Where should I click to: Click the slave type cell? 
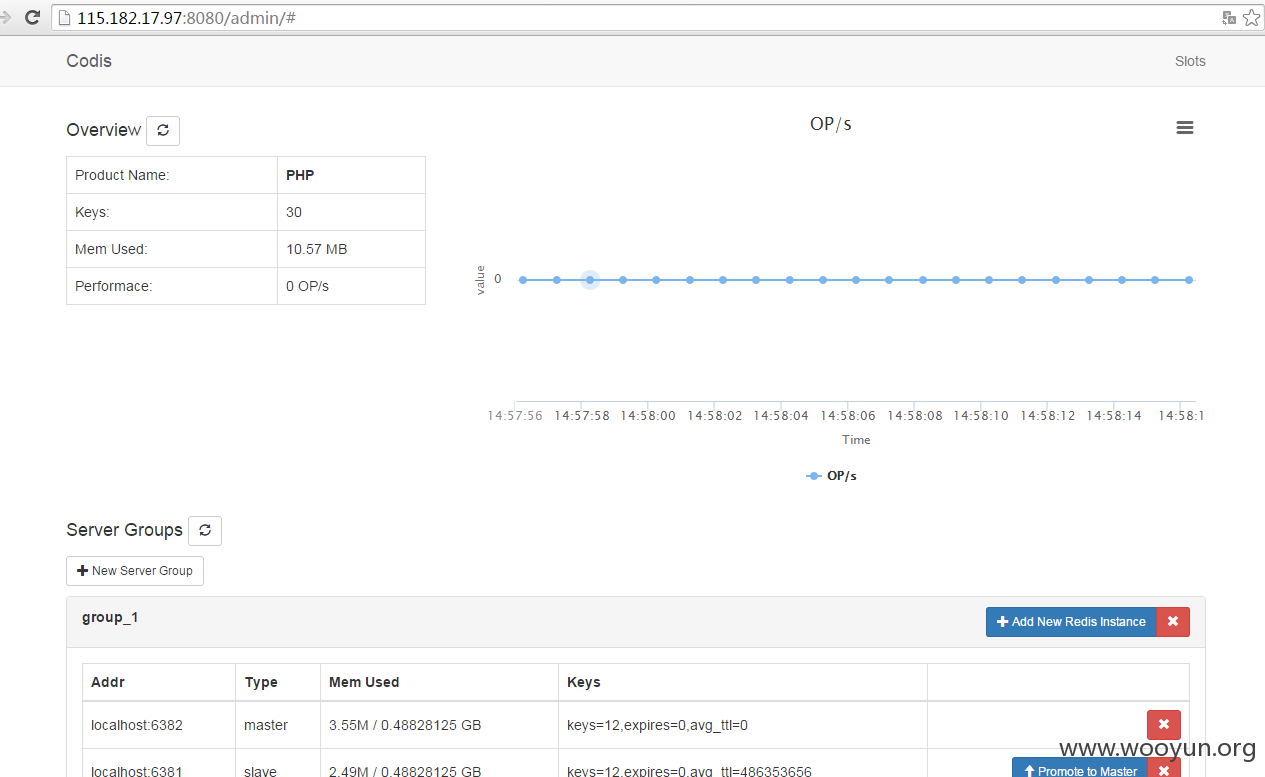click(x=278, y=764)
